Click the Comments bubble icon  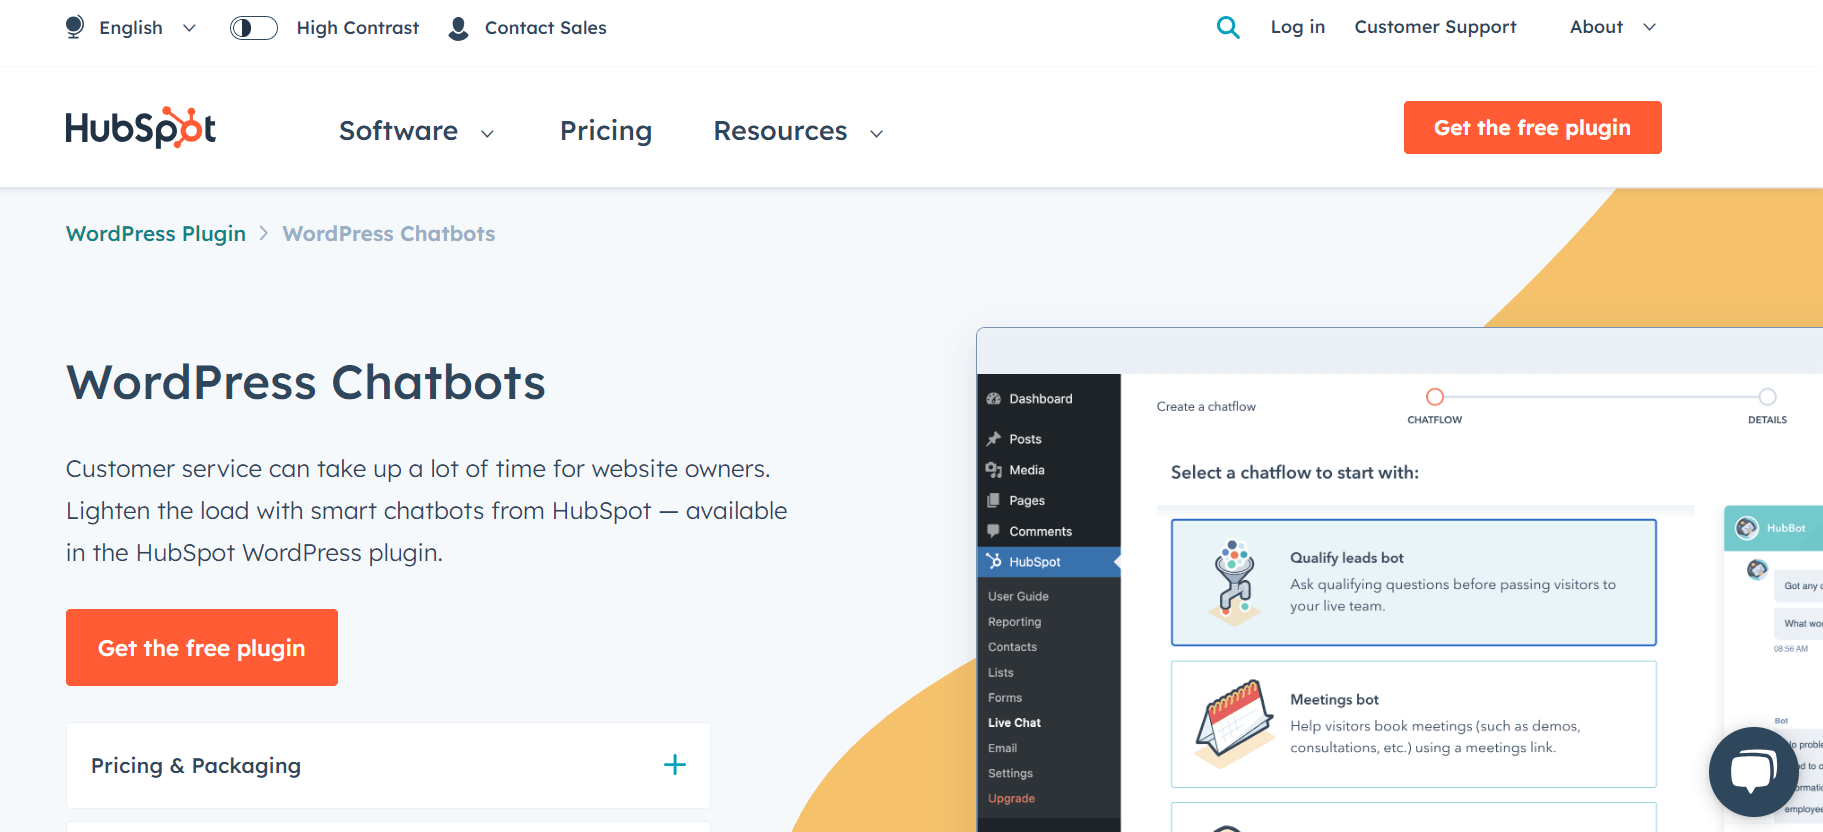[x=994, y=531]
